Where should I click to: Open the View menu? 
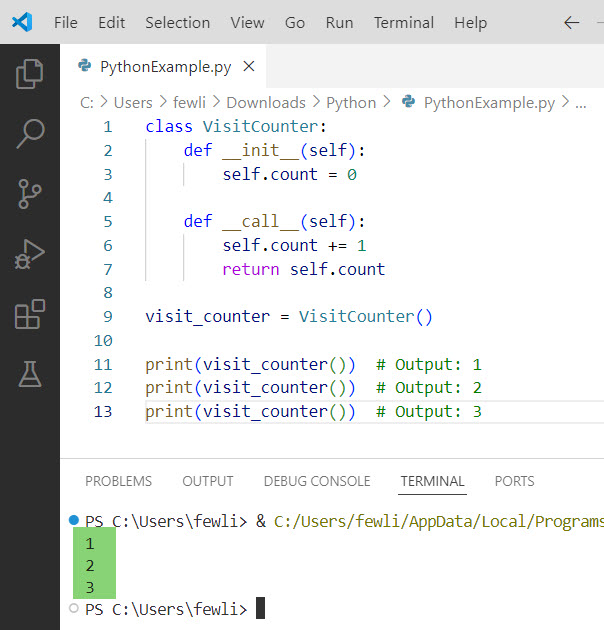coord(247,22)
